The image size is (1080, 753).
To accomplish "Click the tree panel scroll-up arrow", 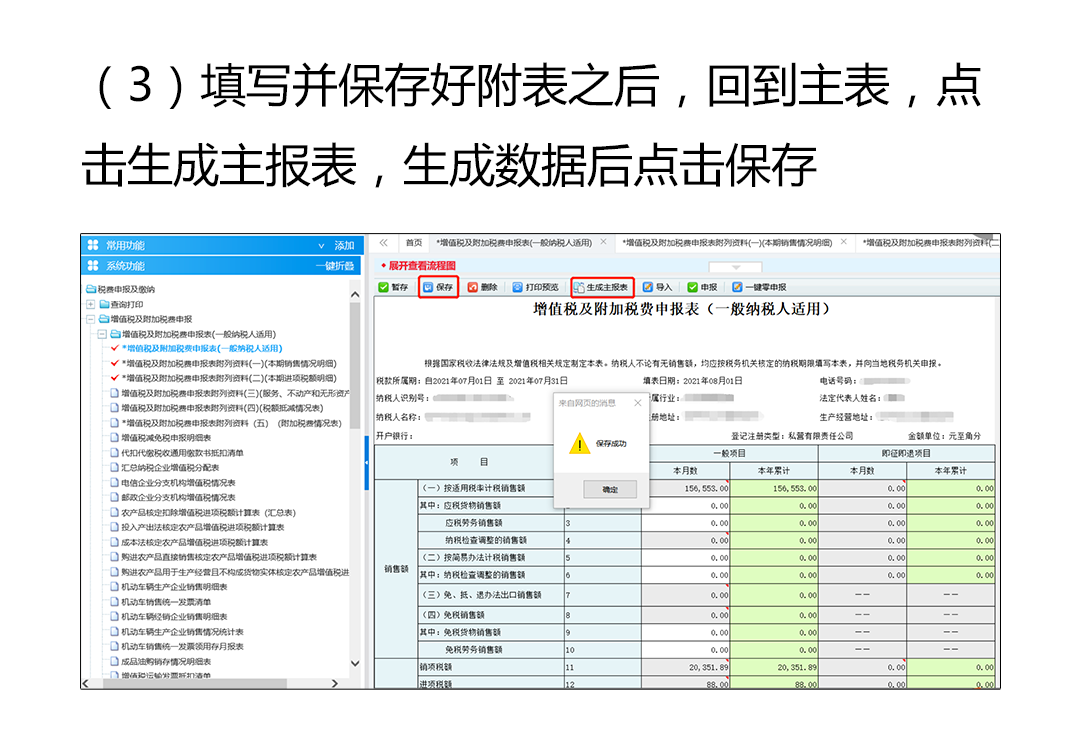I will coord(355,294).
